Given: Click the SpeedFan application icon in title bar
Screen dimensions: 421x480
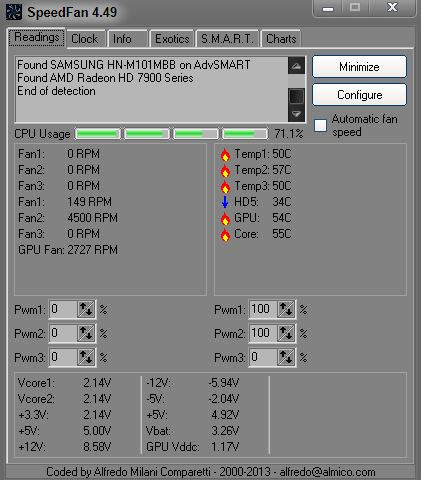Looking at the screenshot, I should [14, 12].
